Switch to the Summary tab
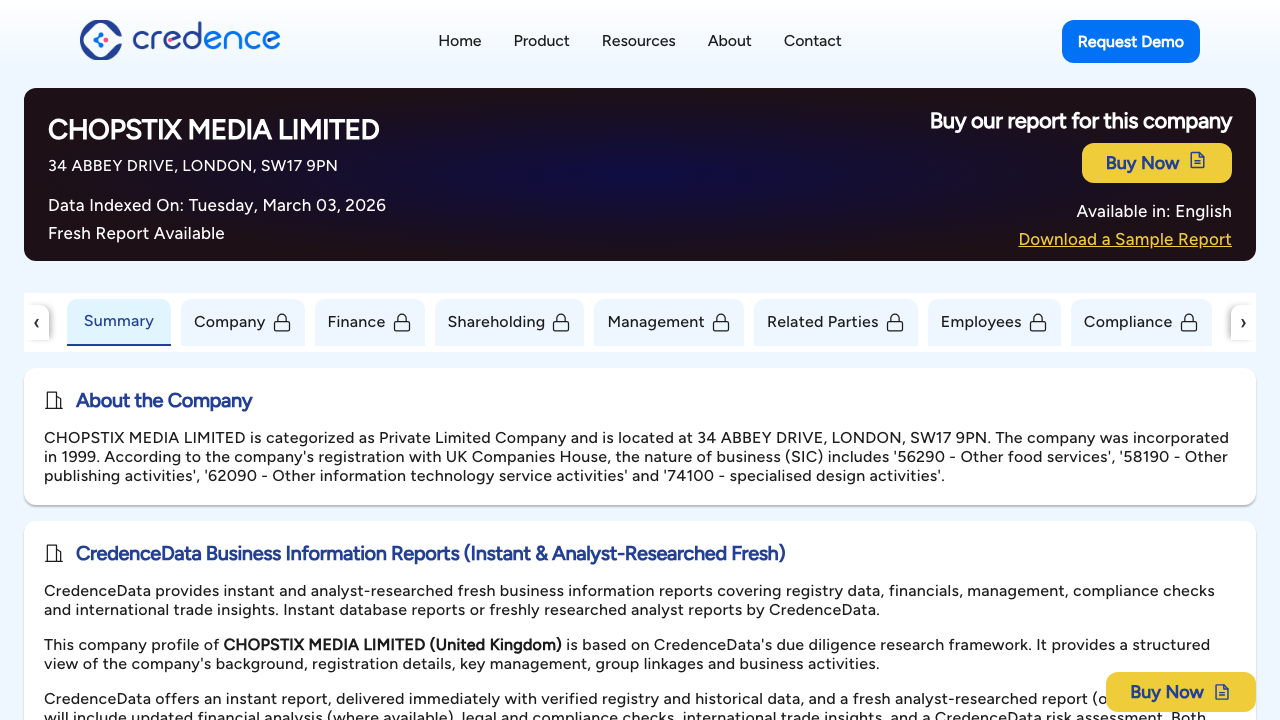This screenshot has height=720, width=1280. (118, 321)
